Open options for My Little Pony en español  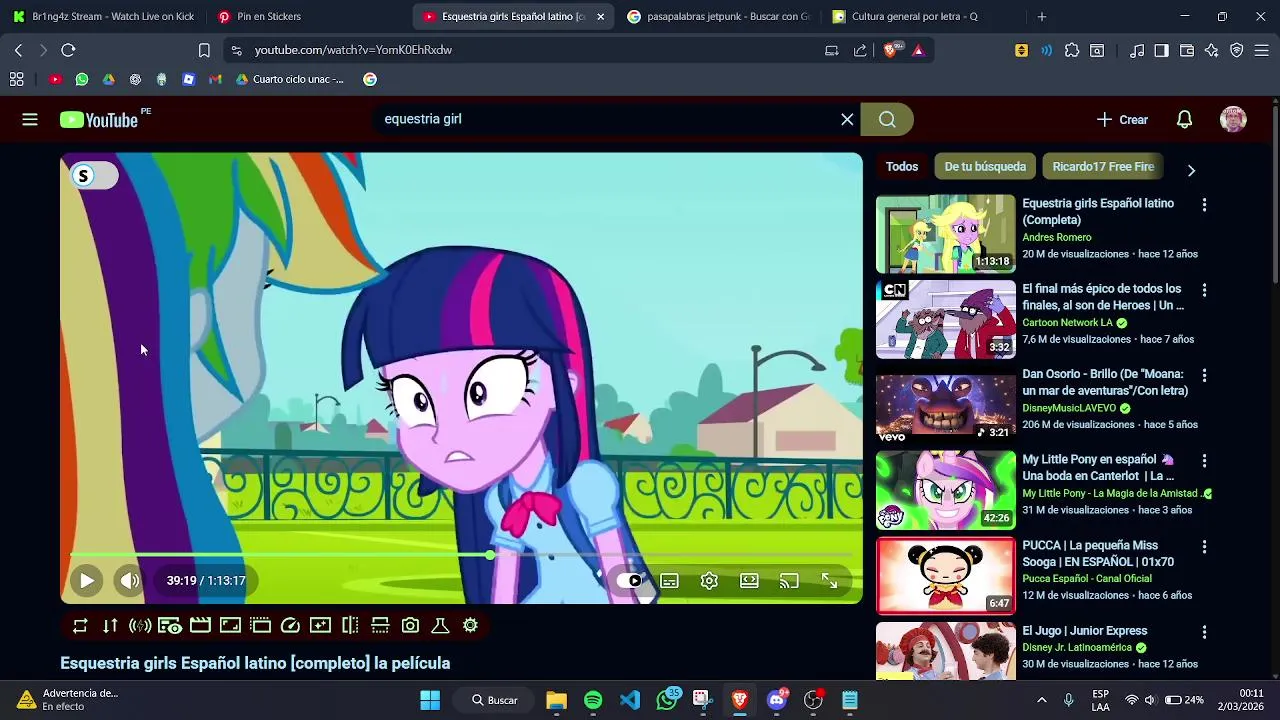1204,461
